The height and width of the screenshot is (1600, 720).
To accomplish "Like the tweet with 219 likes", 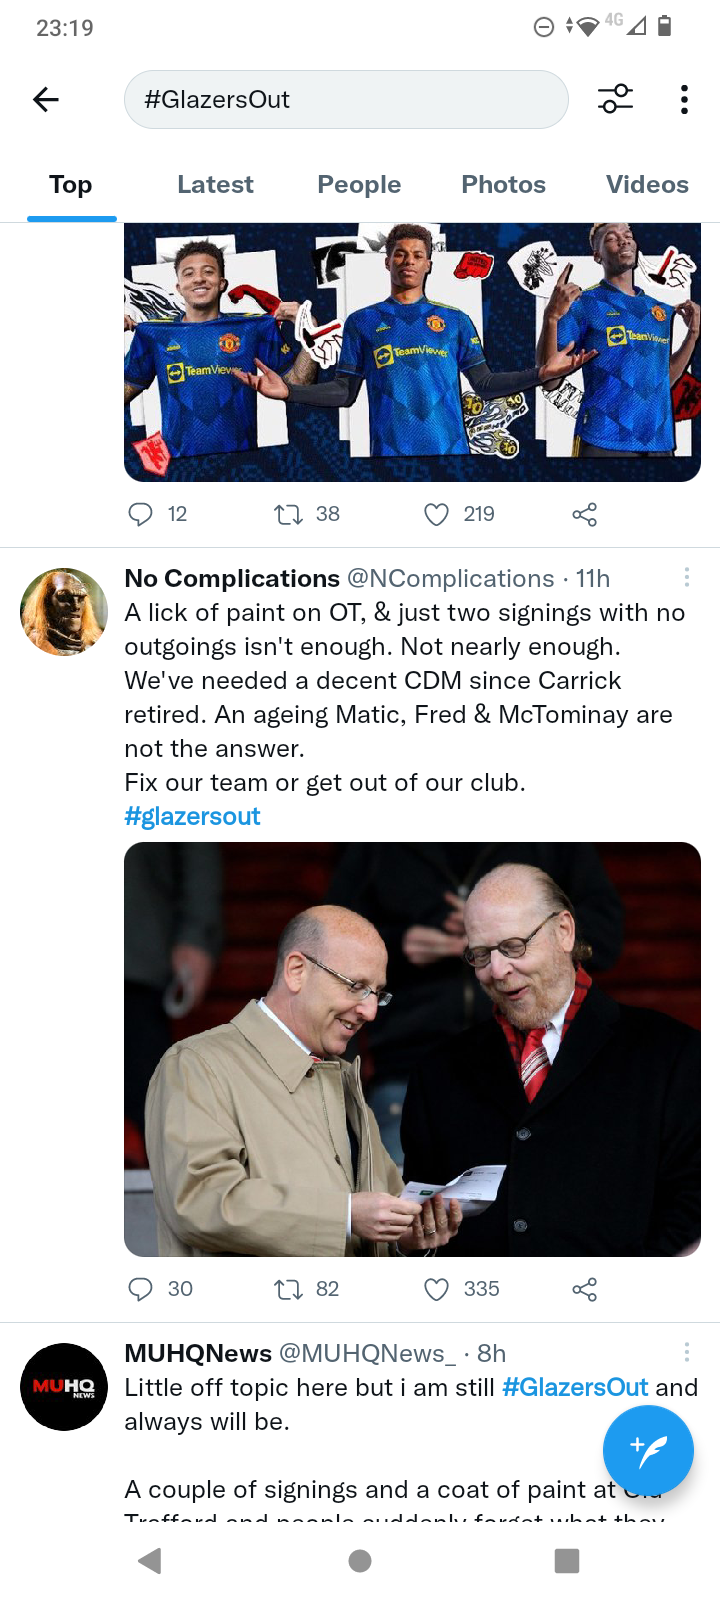I will coord(437,514).
